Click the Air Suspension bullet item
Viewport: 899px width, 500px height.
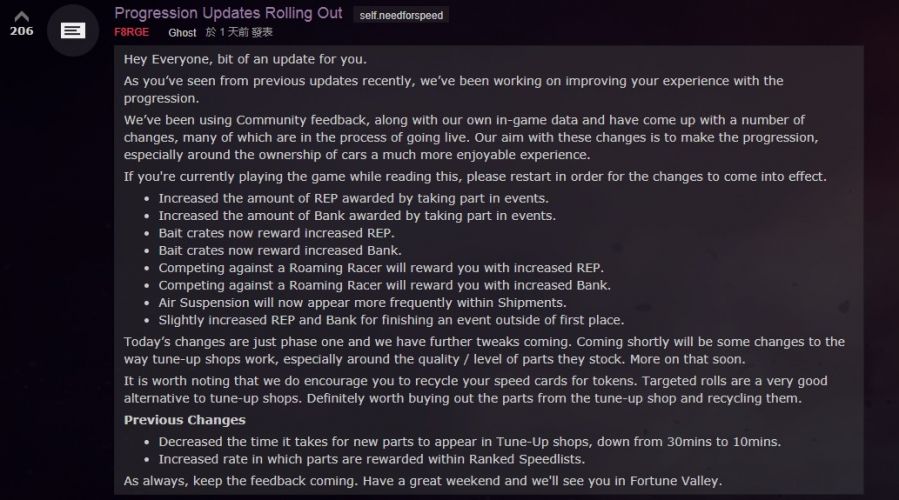(x=362, y=303)
